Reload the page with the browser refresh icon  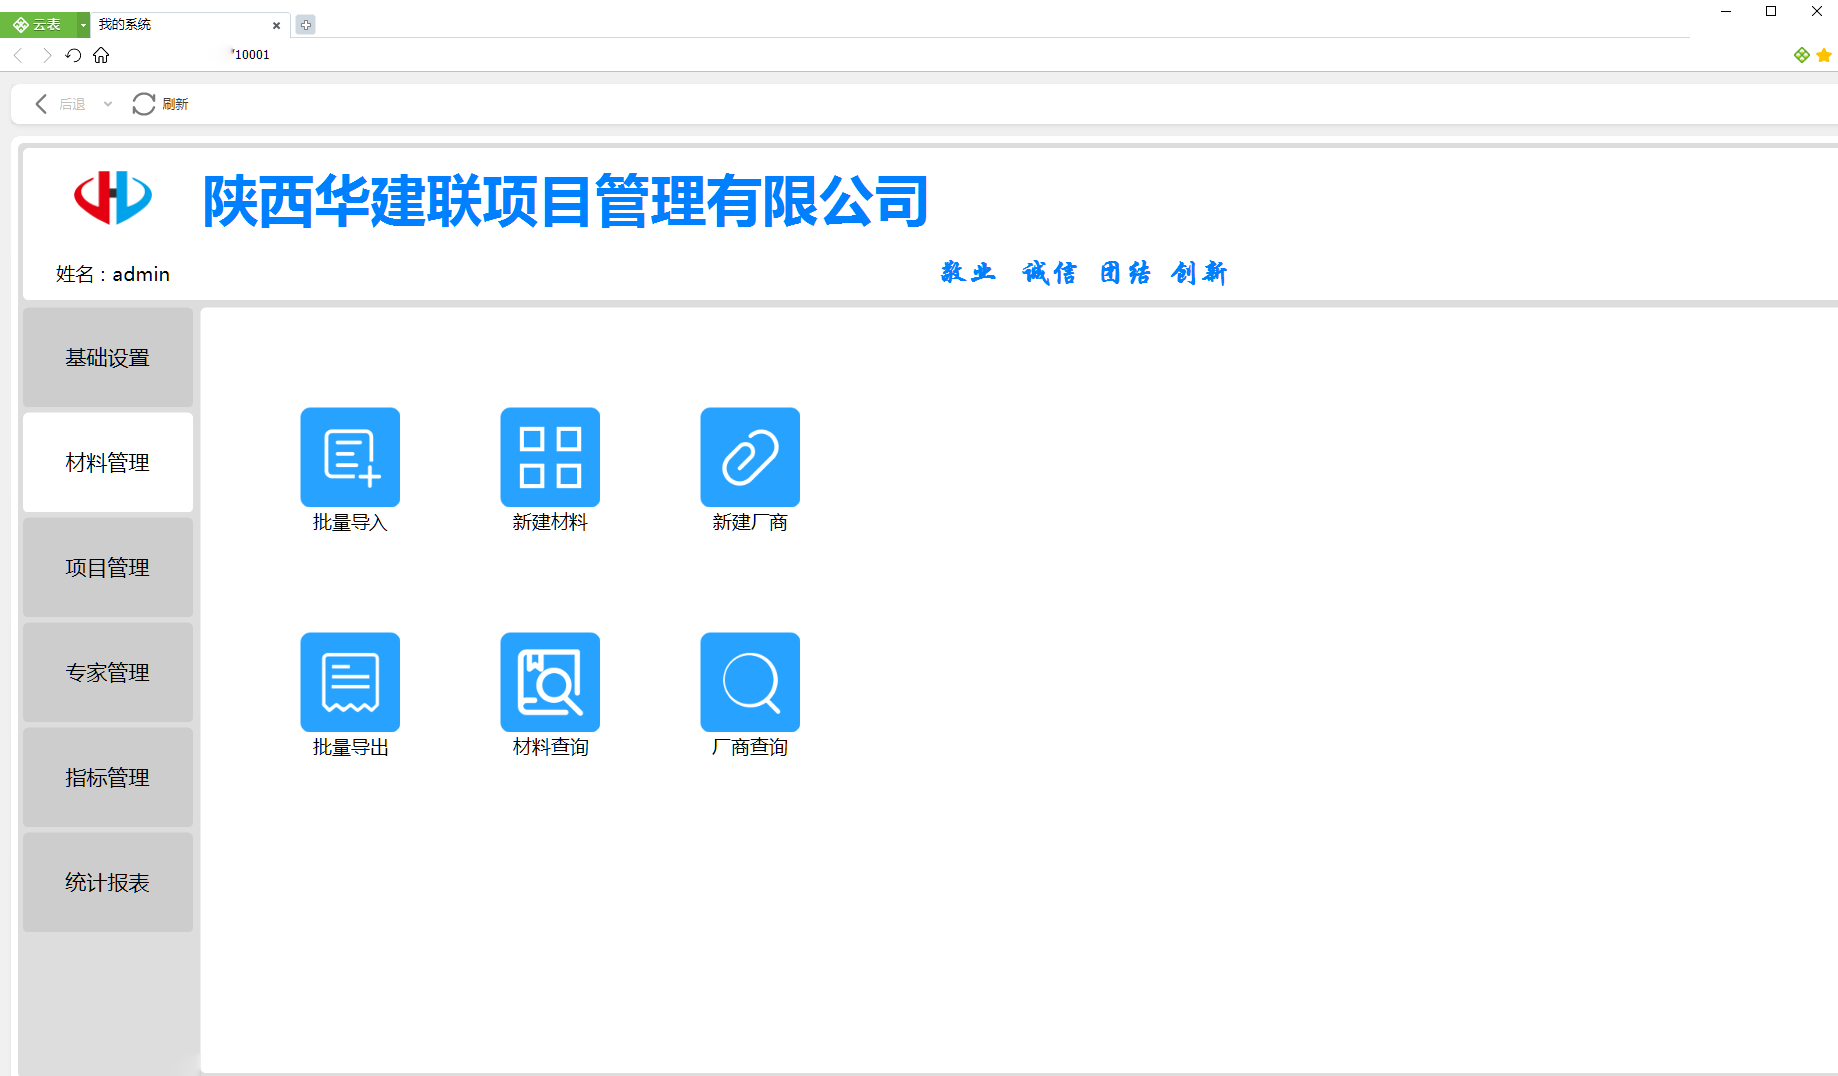(73, 55)
